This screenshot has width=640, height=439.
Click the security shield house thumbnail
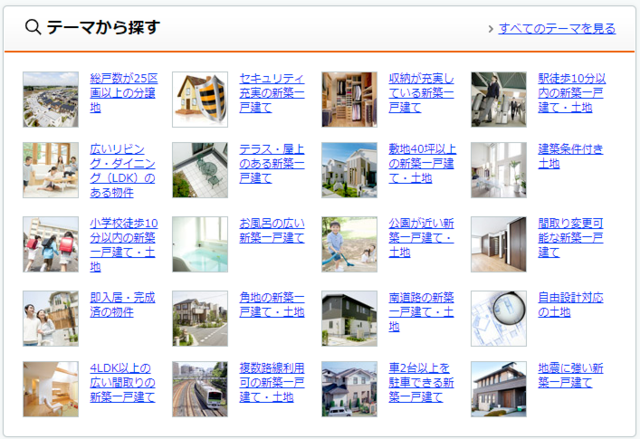coord(200,99)
